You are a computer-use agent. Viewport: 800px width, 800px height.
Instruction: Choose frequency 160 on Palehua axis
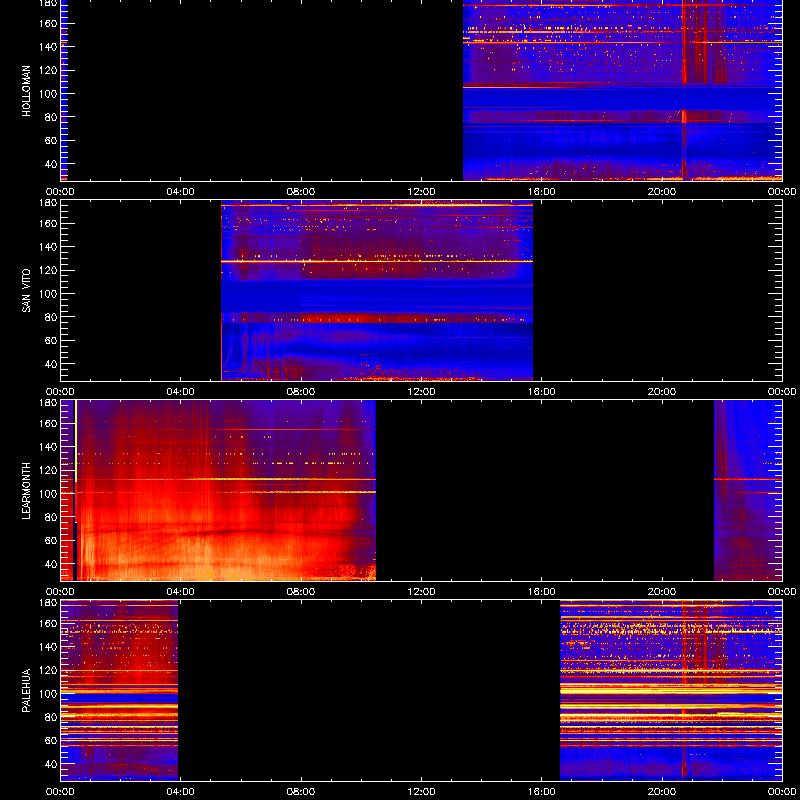[50, 623]
